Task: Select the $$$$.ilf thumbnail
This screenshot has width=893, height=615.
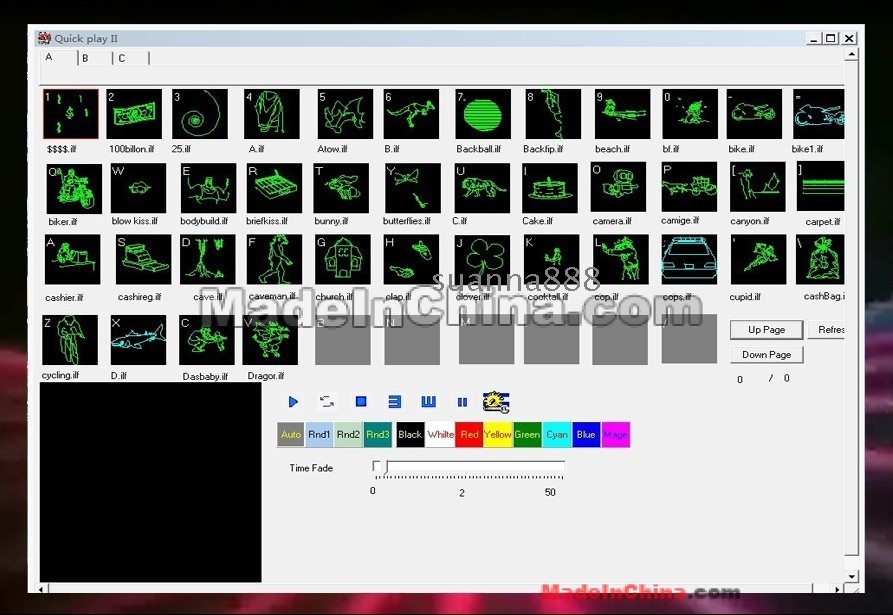Action: point(71,114)
